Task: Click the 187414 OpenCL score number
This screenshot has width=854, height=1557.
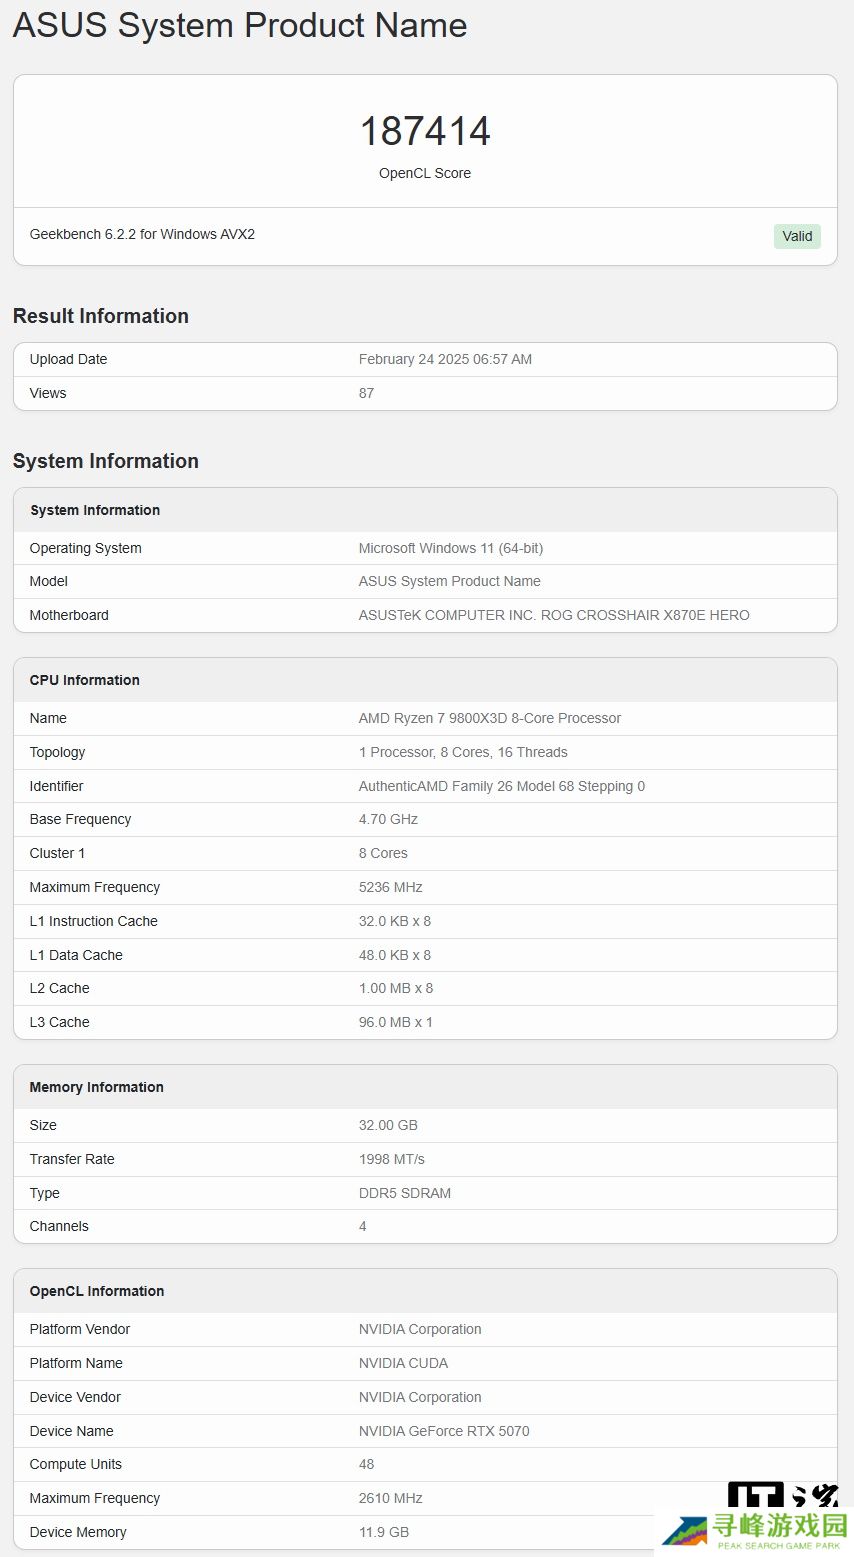Action: point(425,131)
